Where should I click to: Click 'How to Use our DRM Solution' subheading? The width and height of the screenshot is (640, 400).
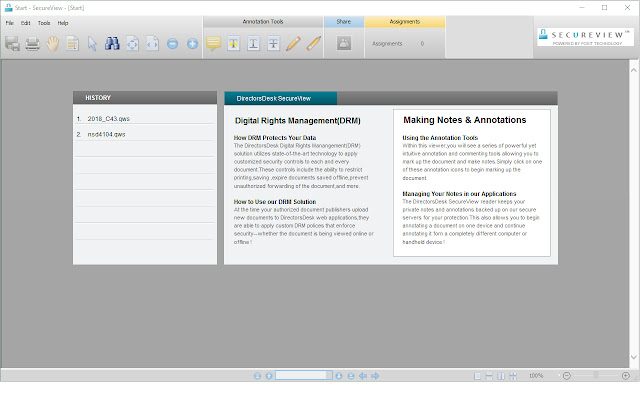[275, 202]
